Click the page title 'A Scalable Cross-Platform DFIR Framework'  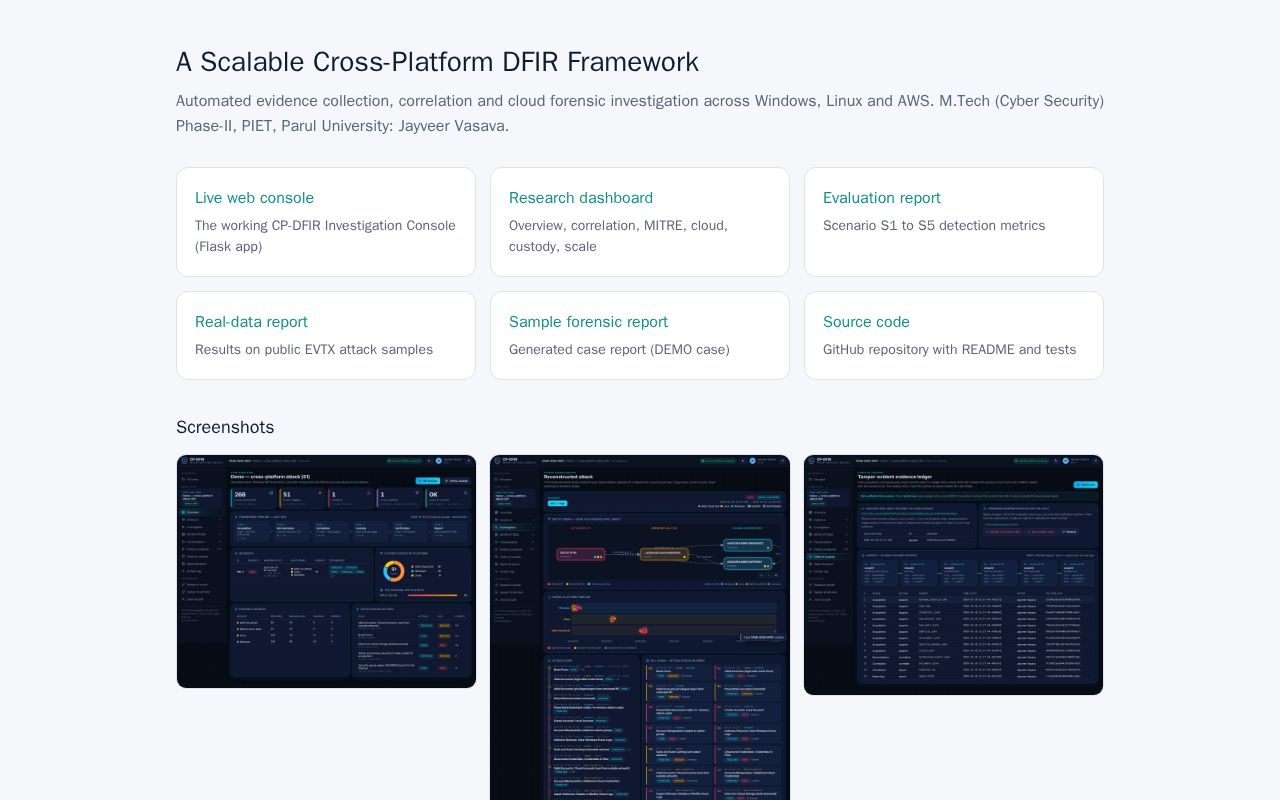point(437,62)
